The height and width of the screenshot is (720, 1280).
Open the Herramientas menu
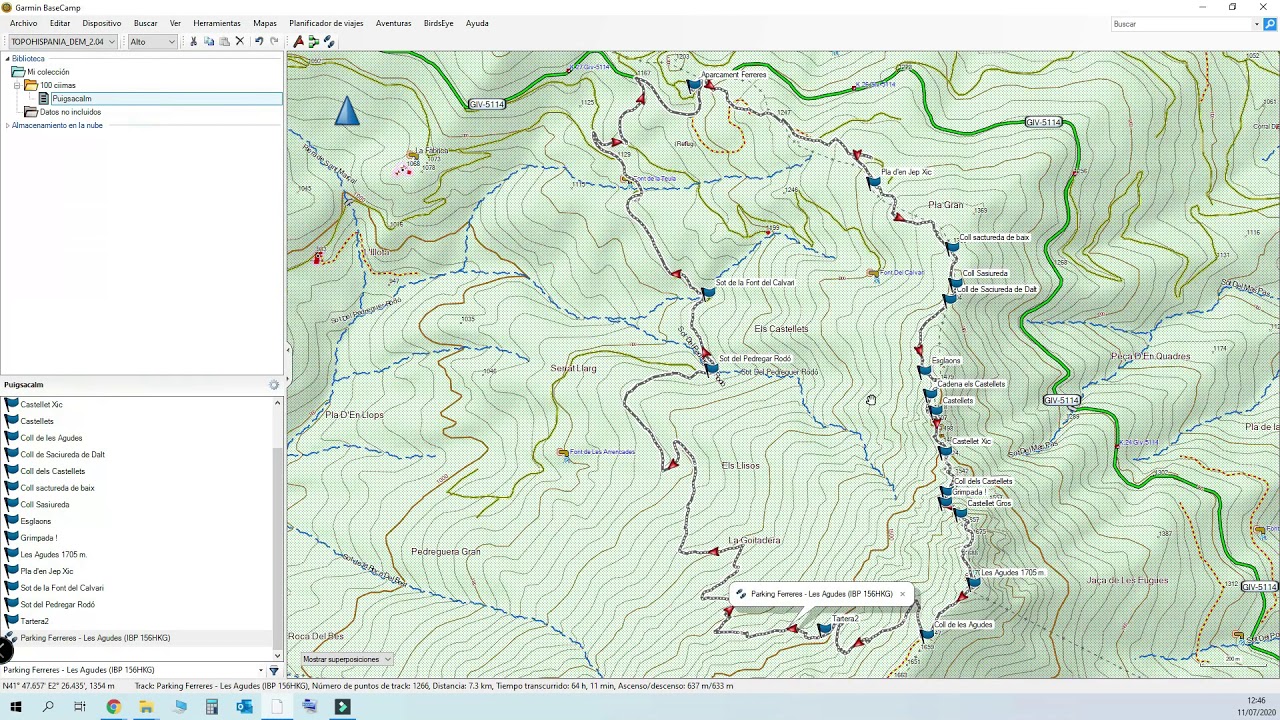click(x=216, y=23)
